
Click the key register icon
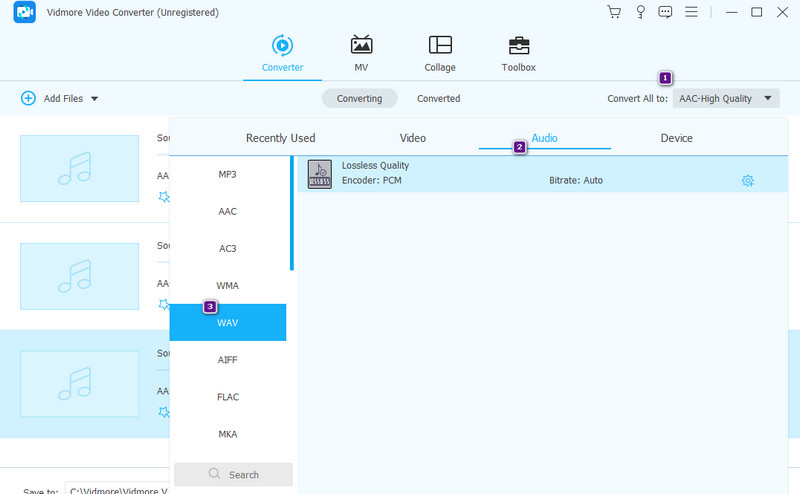640,12
